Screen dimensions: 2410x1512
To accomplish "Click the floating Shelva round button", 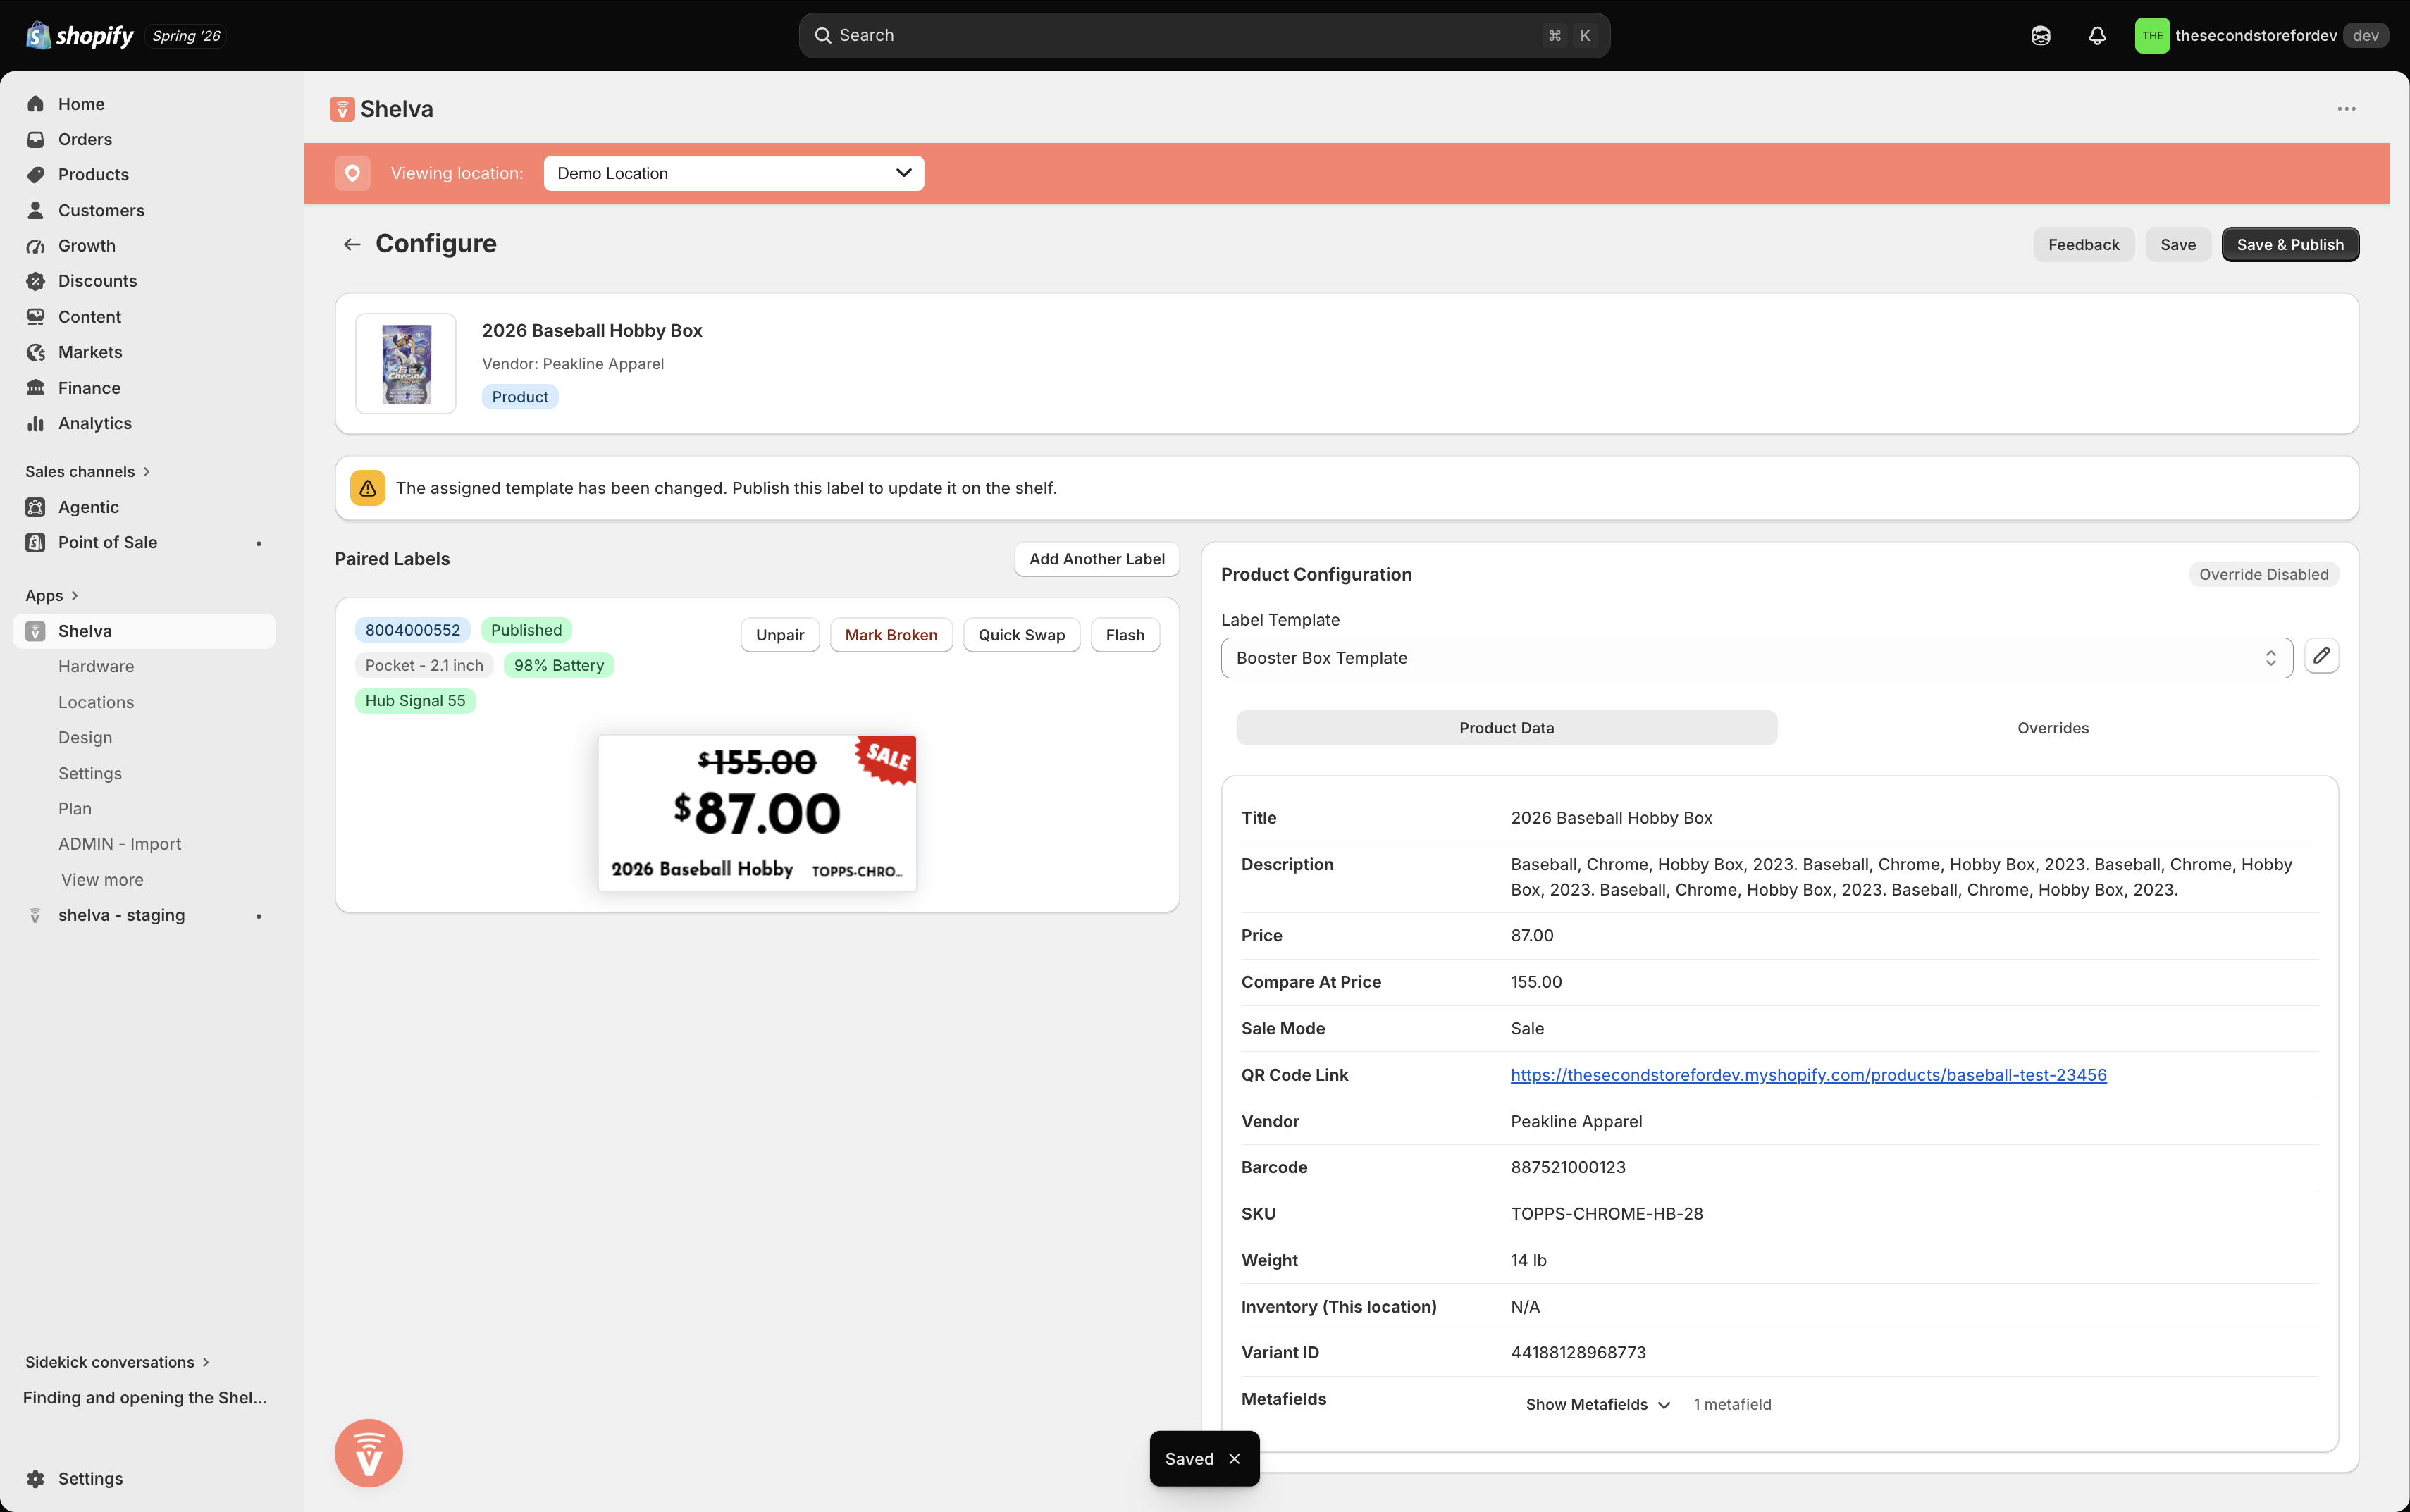I will click(x=368, y=1453).
